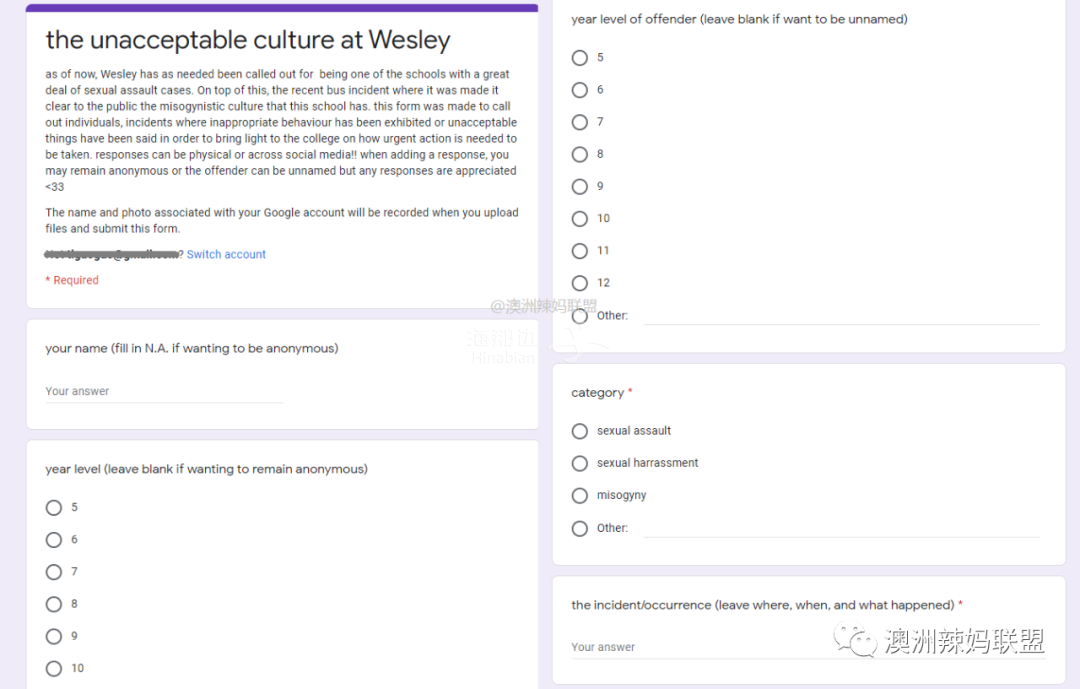Choose 'sexual harrassment' as the category
The image size is (1080, 689).
pyautogui.click(x=580, y=463)
